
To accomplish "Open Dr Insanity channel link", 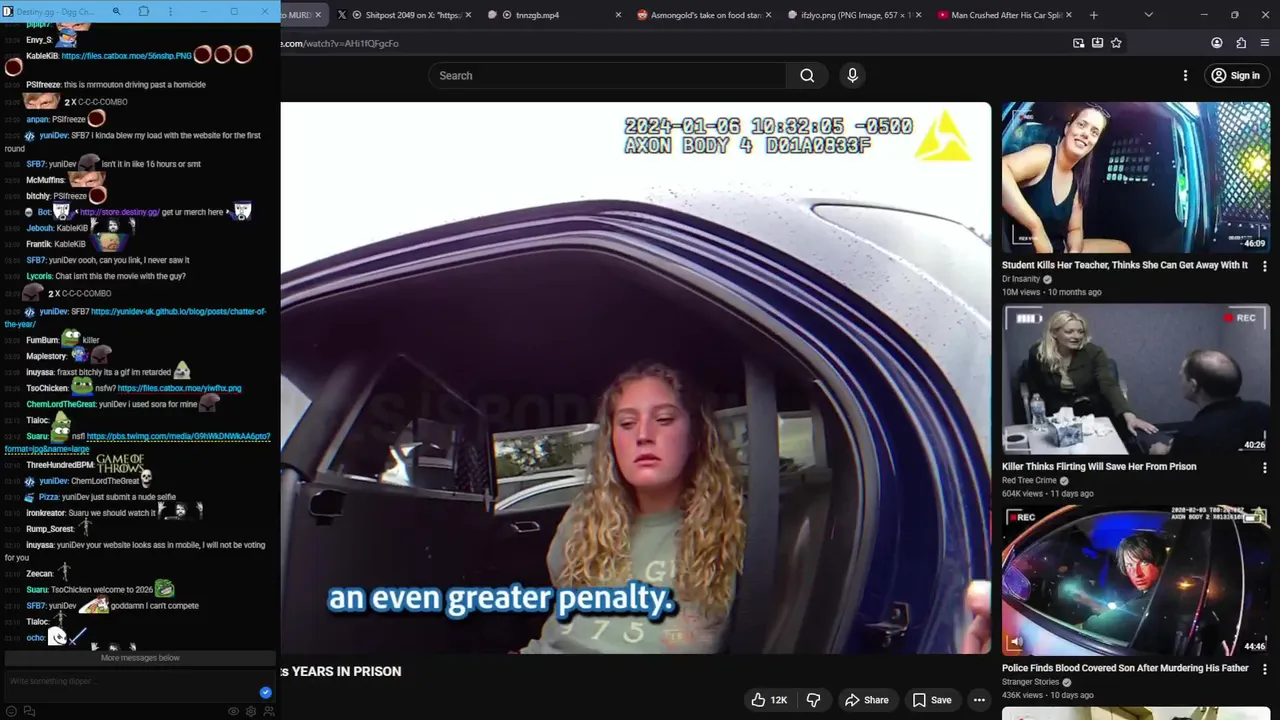I will 1021,279.
